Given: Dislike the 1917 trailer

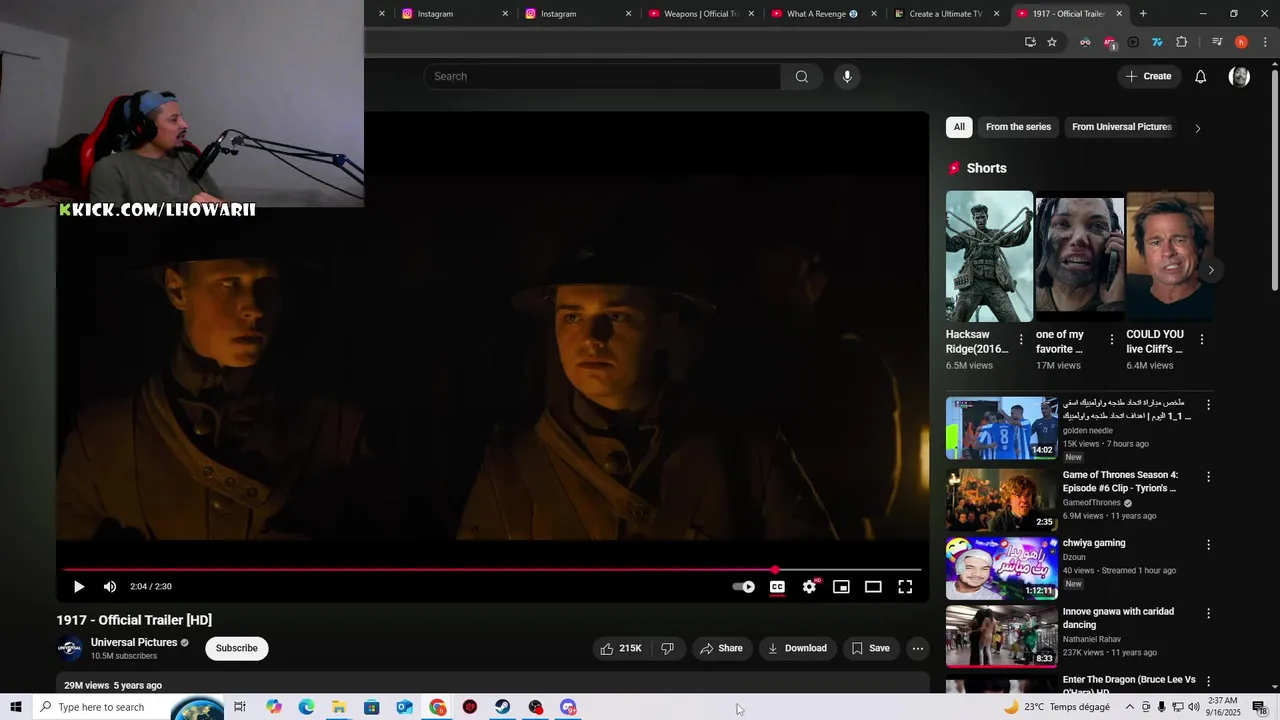Looking at the screenshot, I should (x=668, y=649).
